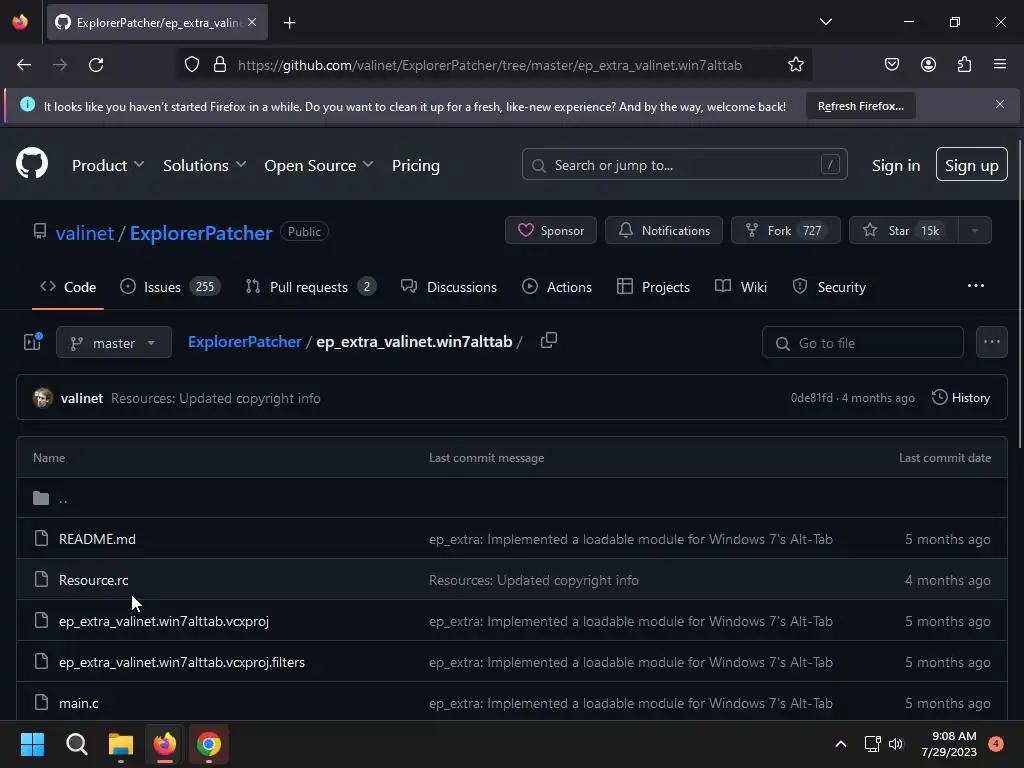
Task: Focus the Go to file field
Action: pos(863,342)
